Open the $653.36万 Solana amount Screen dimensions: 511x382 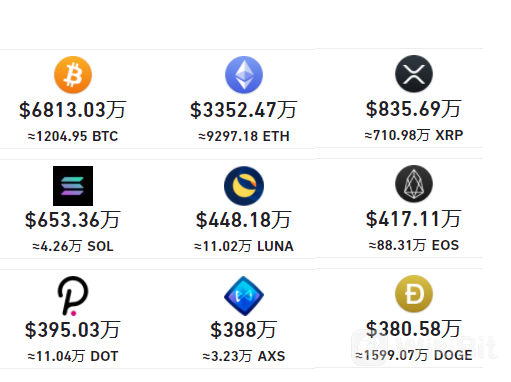point(73,220)
